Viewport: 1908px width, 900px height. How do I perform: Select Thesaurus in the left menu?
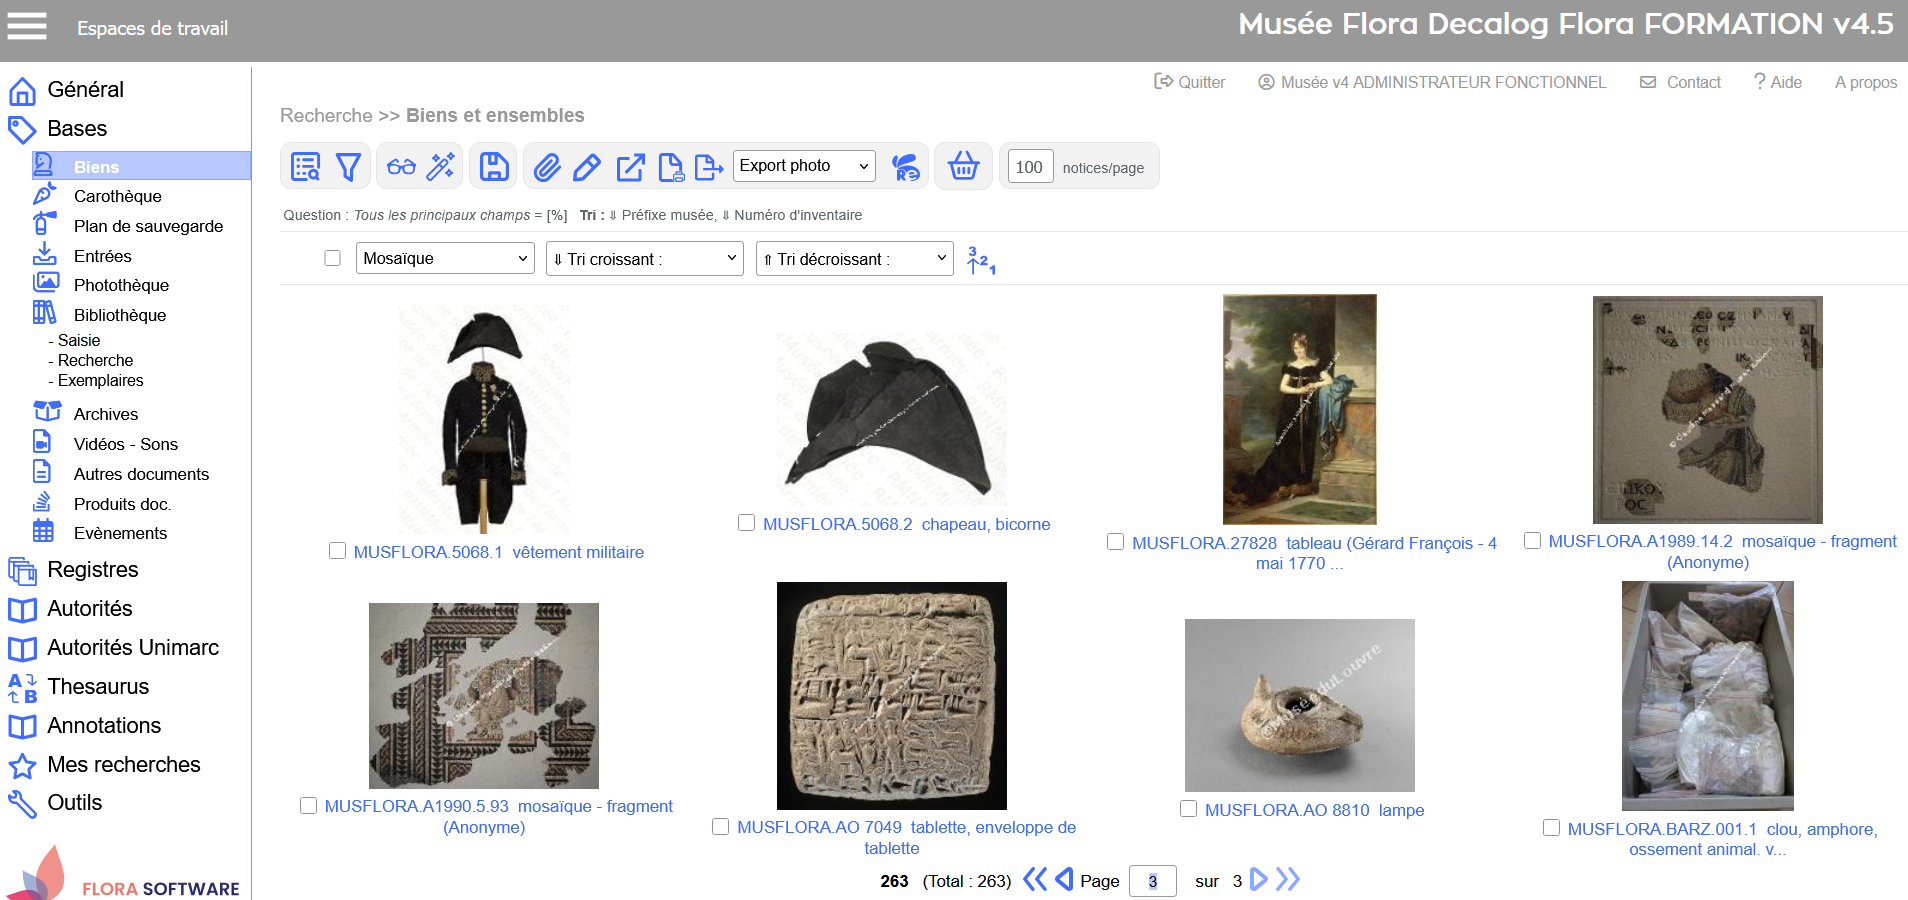point(98,686)
